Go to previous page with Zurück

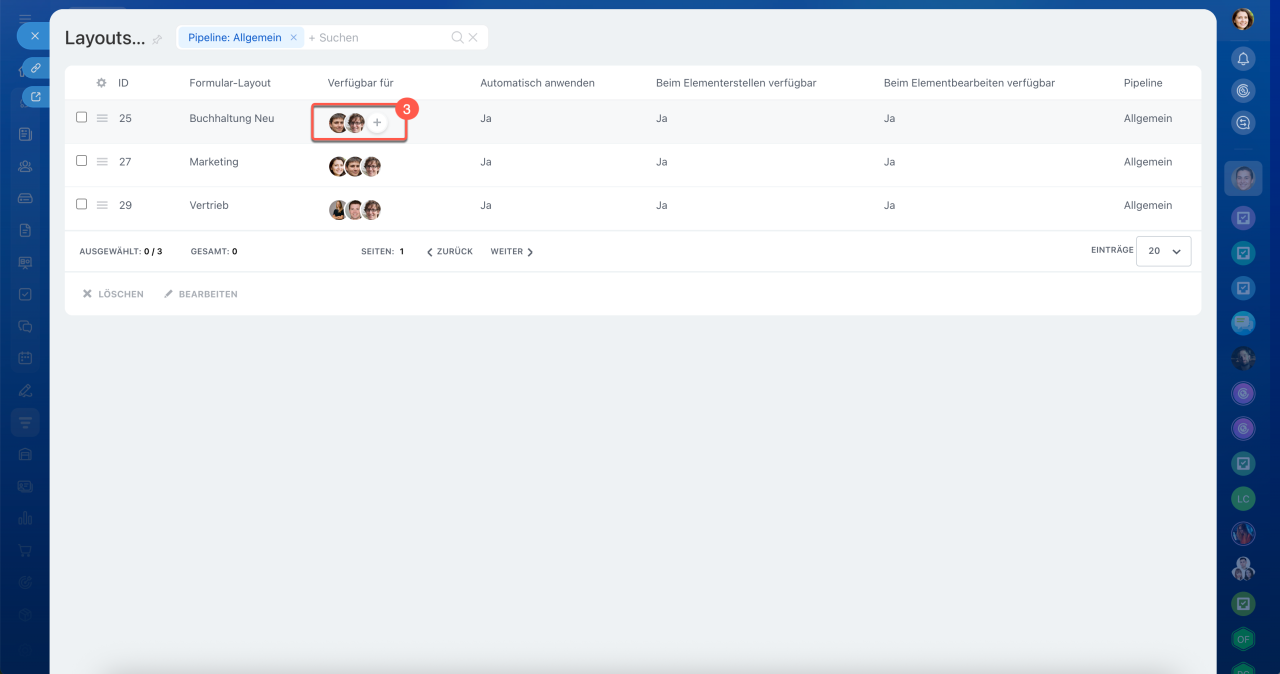tap(449, 252)
